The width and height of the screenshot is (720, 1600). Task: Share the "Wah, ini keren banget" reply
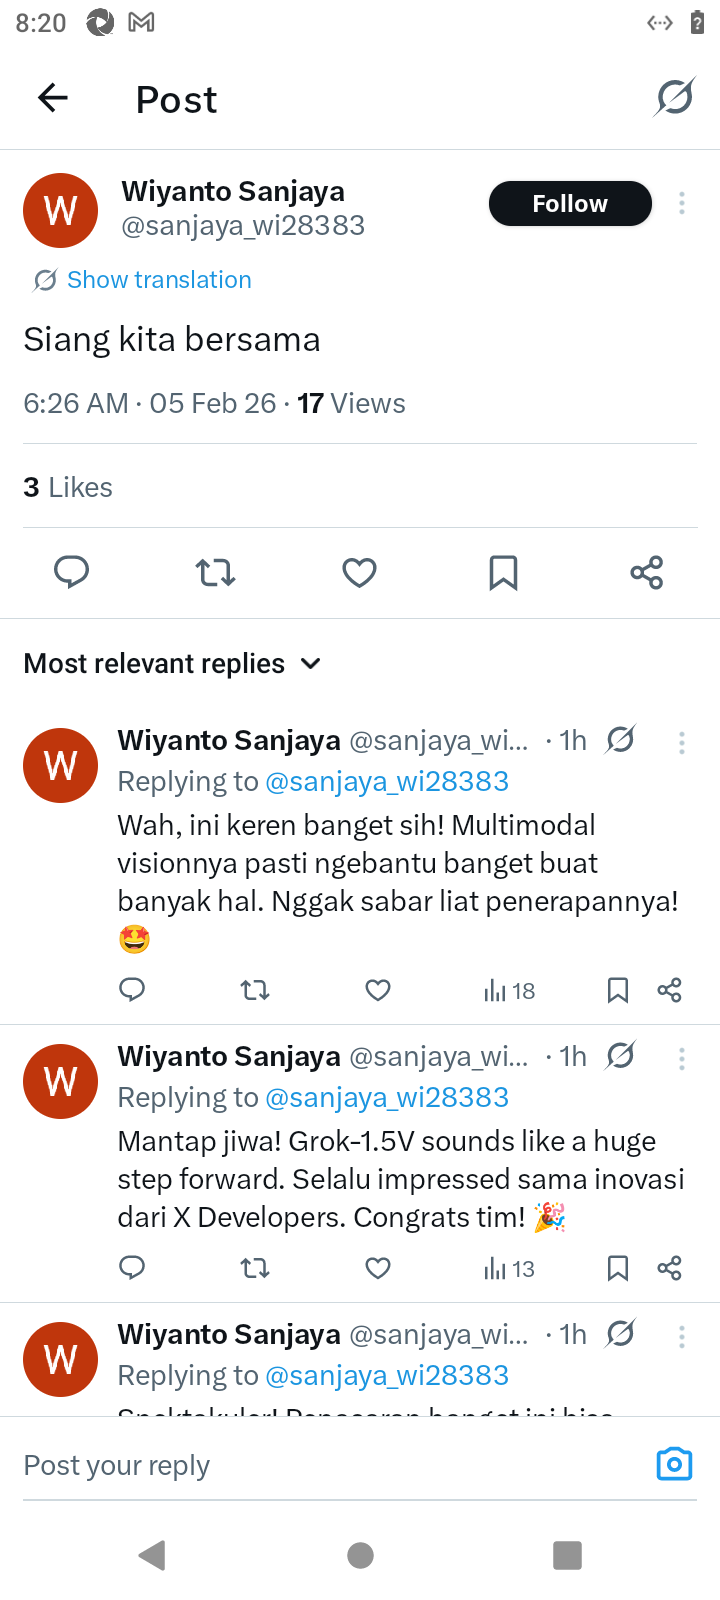click(x=669, y=990)
